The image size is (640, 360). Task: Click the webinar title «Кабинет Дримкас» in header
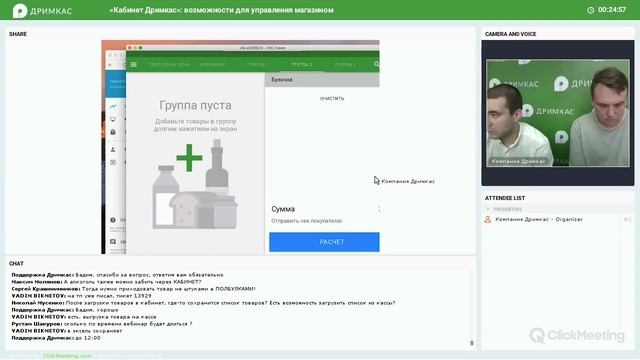click(221, 10)
